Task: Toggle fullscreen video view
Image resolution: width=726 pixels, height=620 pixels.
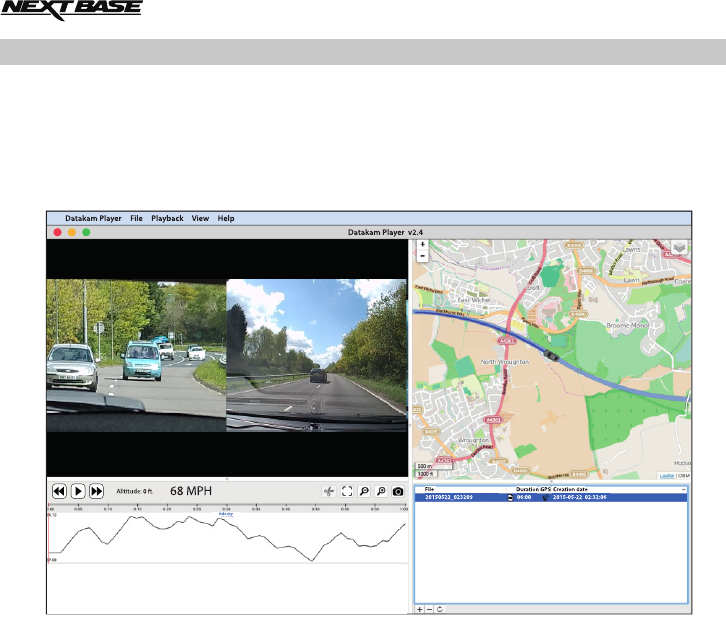Action: tap(347, 492)
